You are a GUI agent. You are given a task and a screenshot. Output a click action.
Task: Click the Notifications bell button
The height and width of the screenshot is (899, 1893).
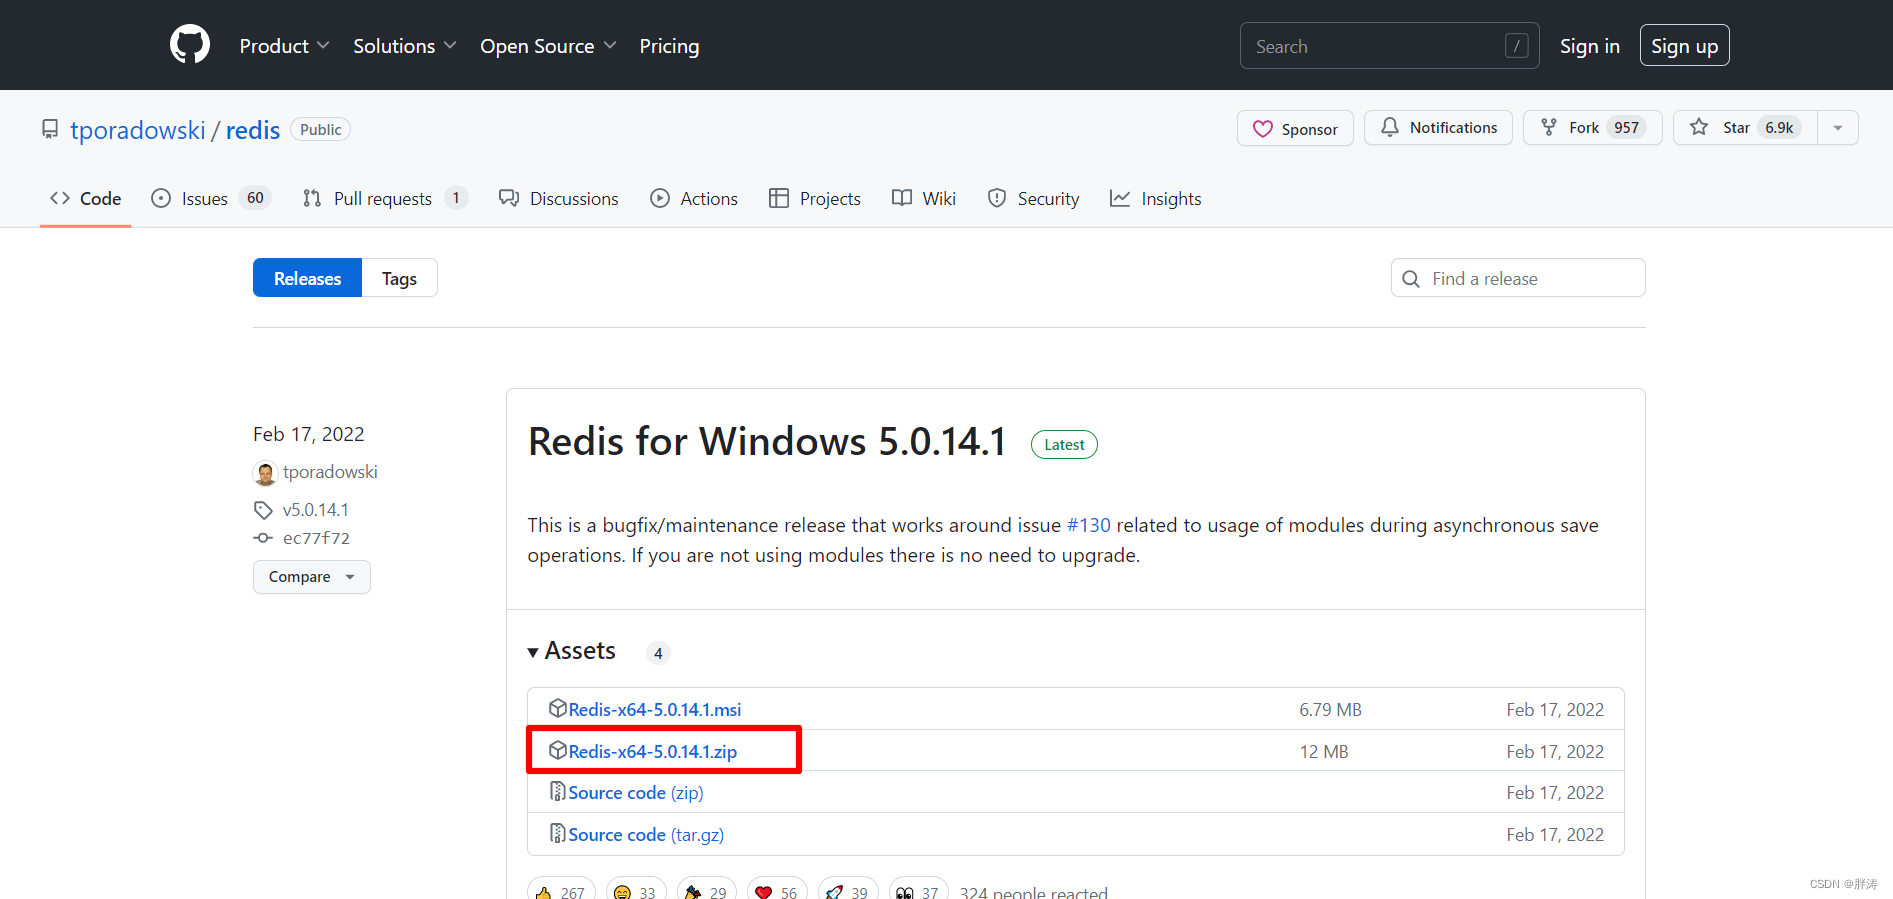pos(1438,128)
